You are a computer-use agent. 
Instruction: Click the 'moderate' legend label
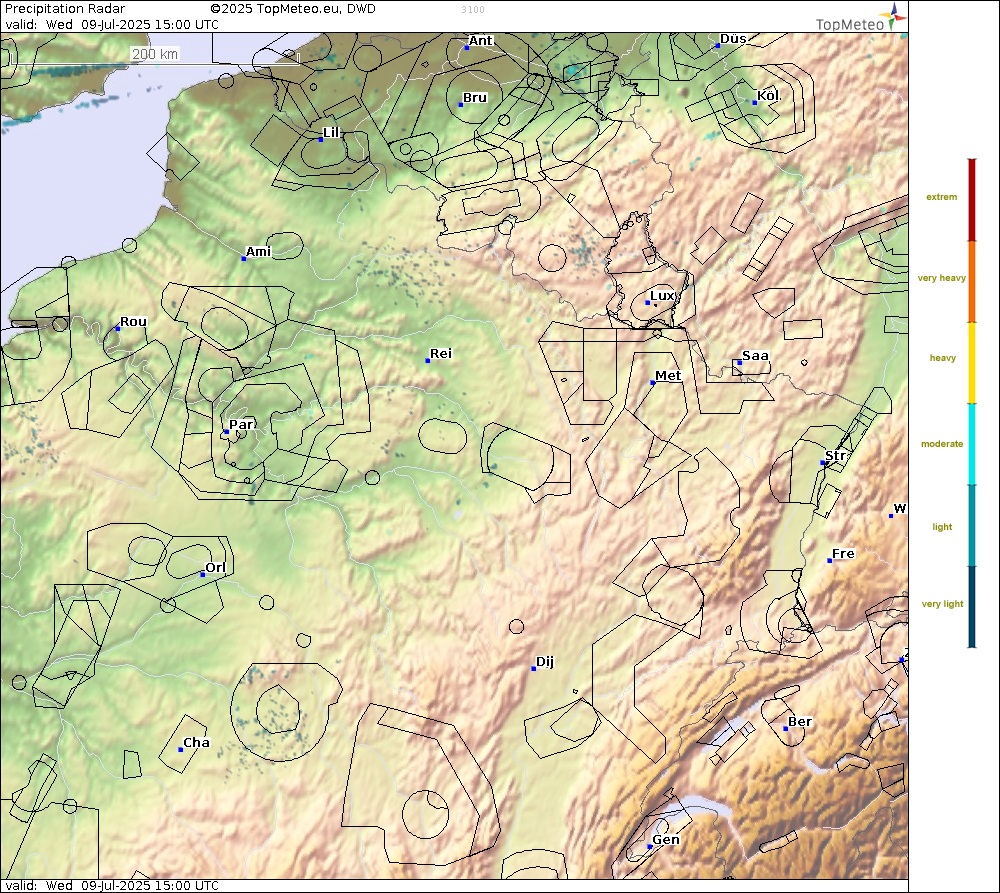coord(942,444)
